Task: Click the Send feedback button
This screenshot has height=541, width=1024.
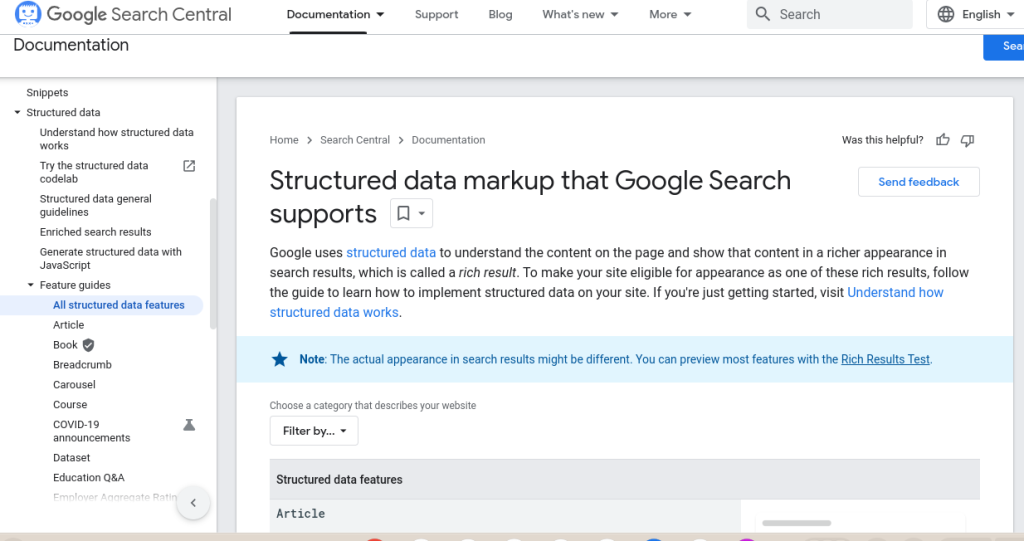Action: [x=918, y=182]
